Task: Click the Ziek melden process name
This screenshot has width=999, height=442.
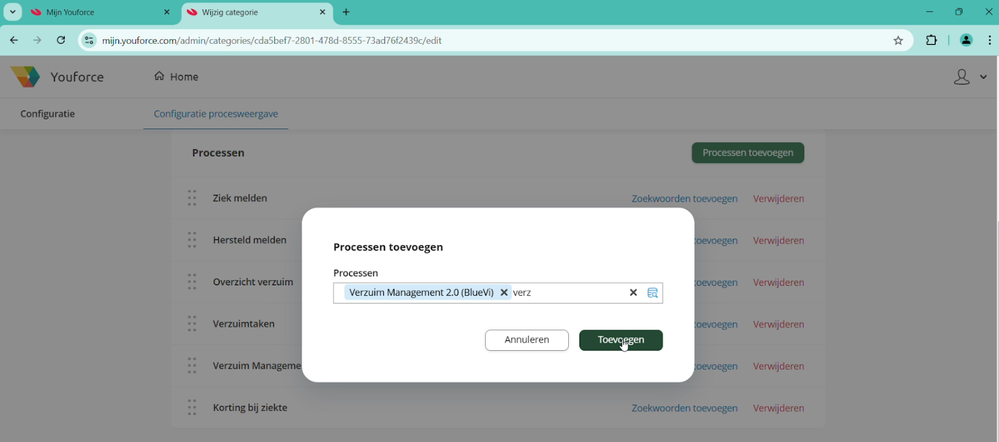Action: tap(240, 198)
